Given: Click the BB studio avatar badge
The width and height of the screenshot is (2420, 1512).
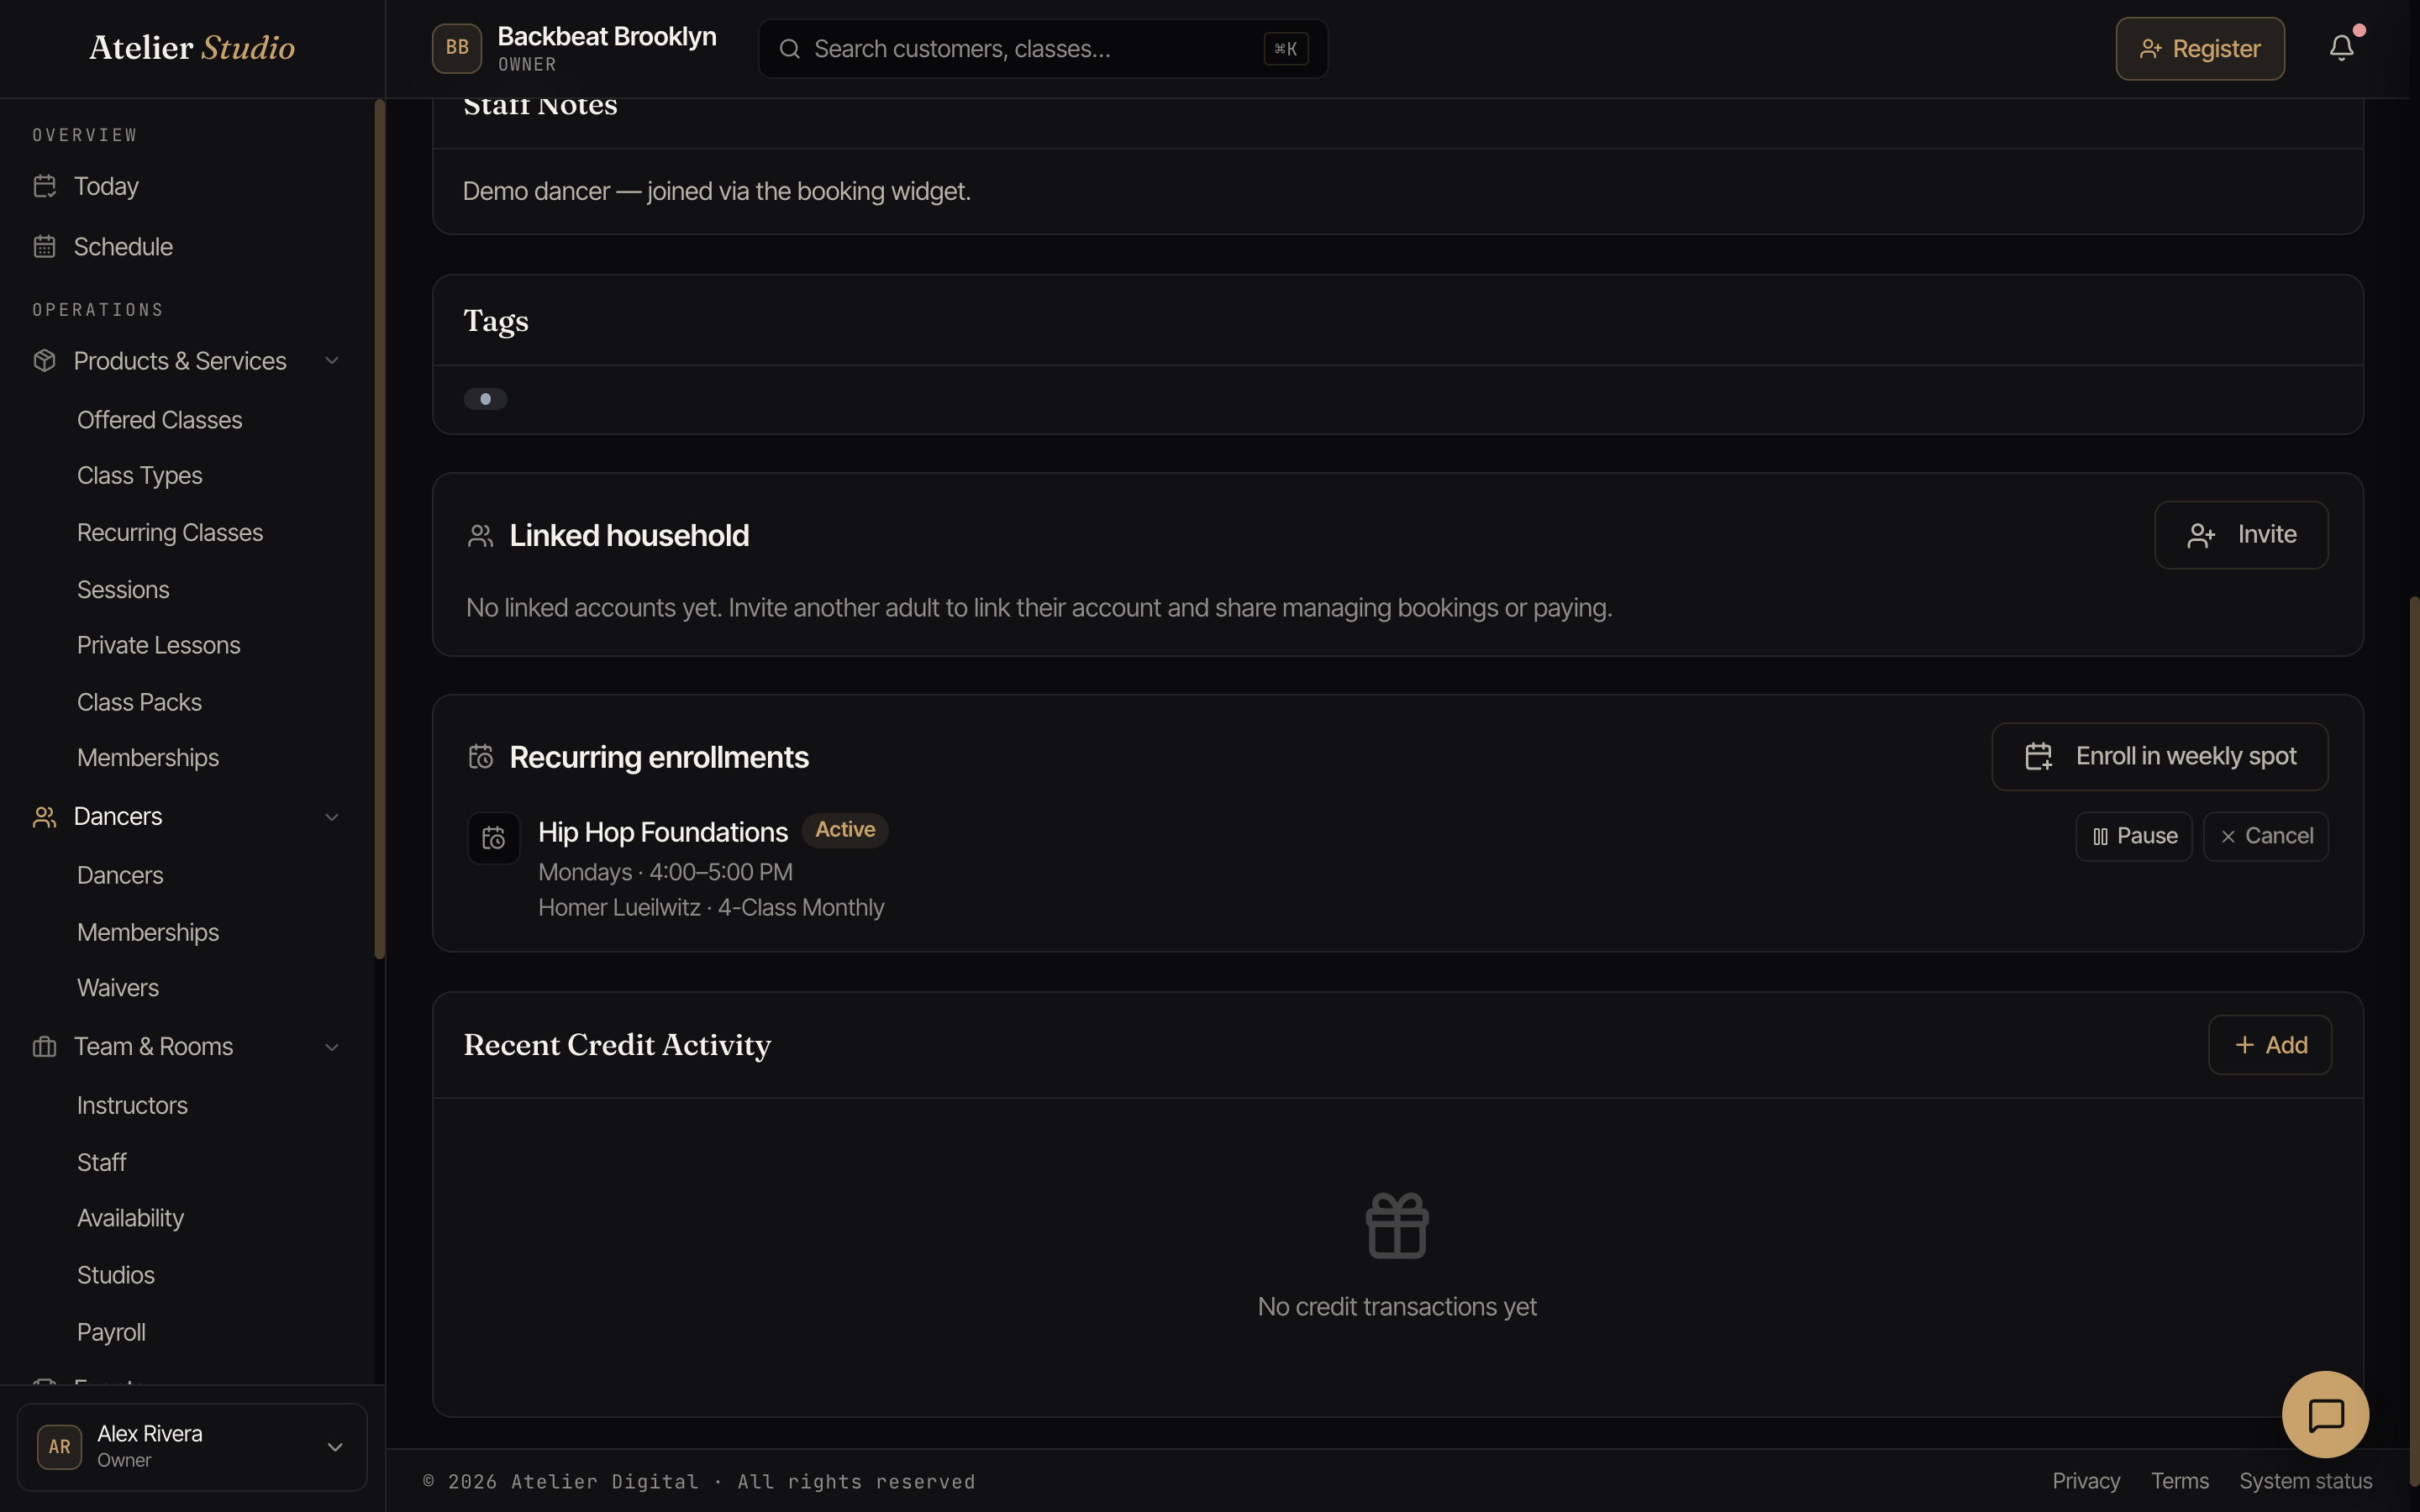Looking at the screenshot, I should click(457, 48).
